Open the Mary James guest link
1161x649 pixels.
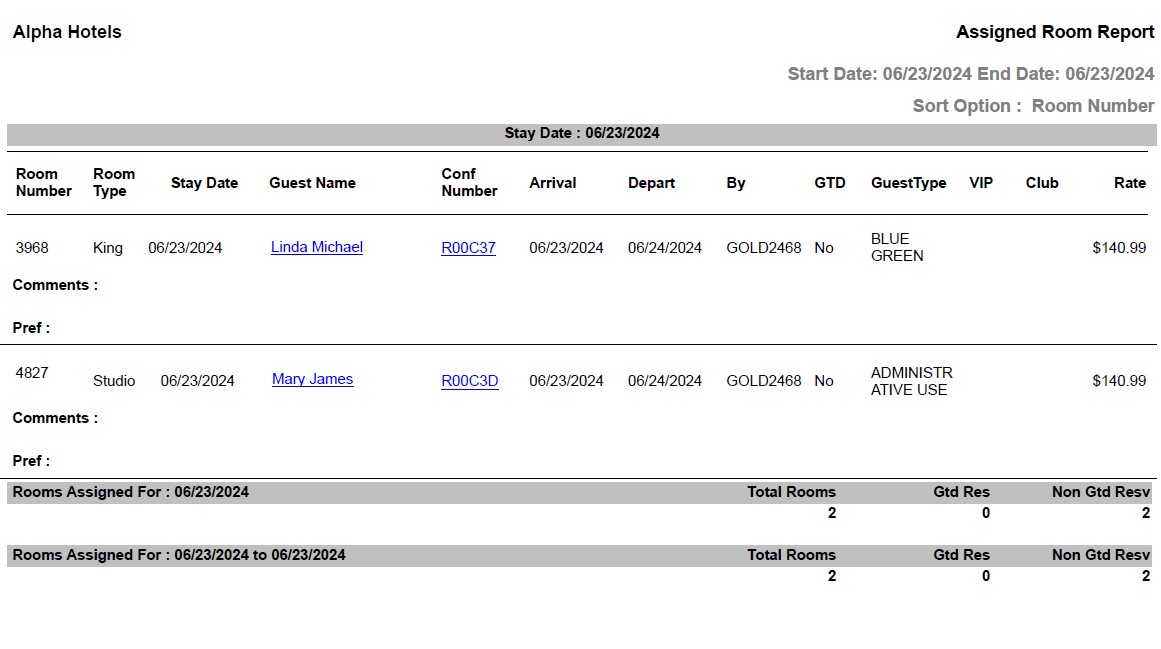pos(312,379)
